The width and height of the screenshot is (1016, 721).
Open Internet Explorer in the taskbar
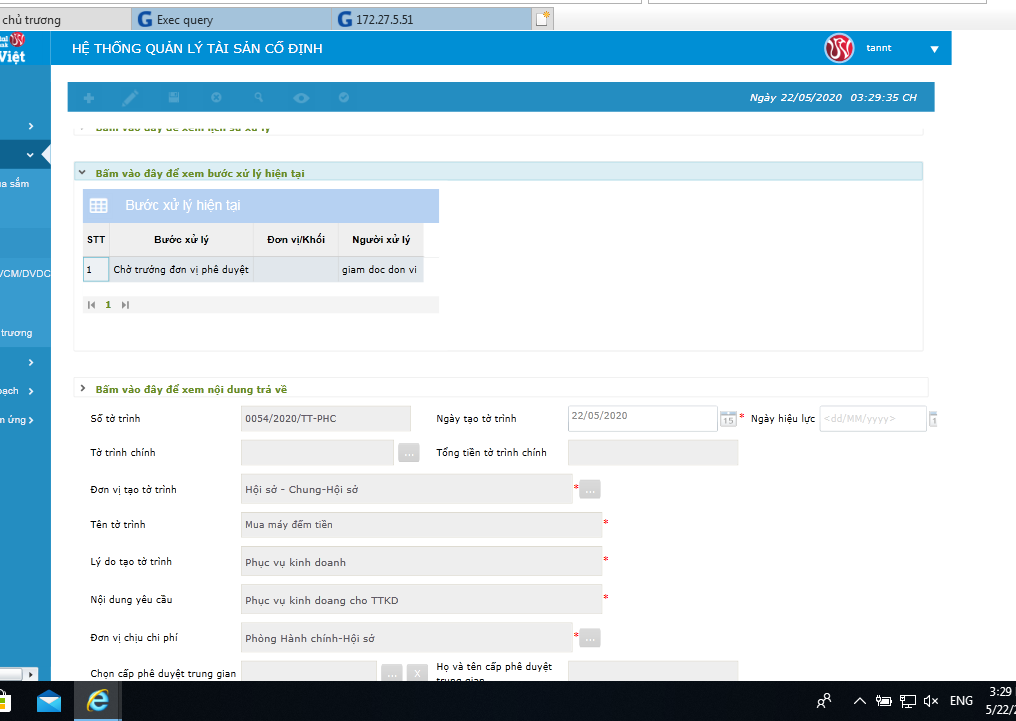98,701
